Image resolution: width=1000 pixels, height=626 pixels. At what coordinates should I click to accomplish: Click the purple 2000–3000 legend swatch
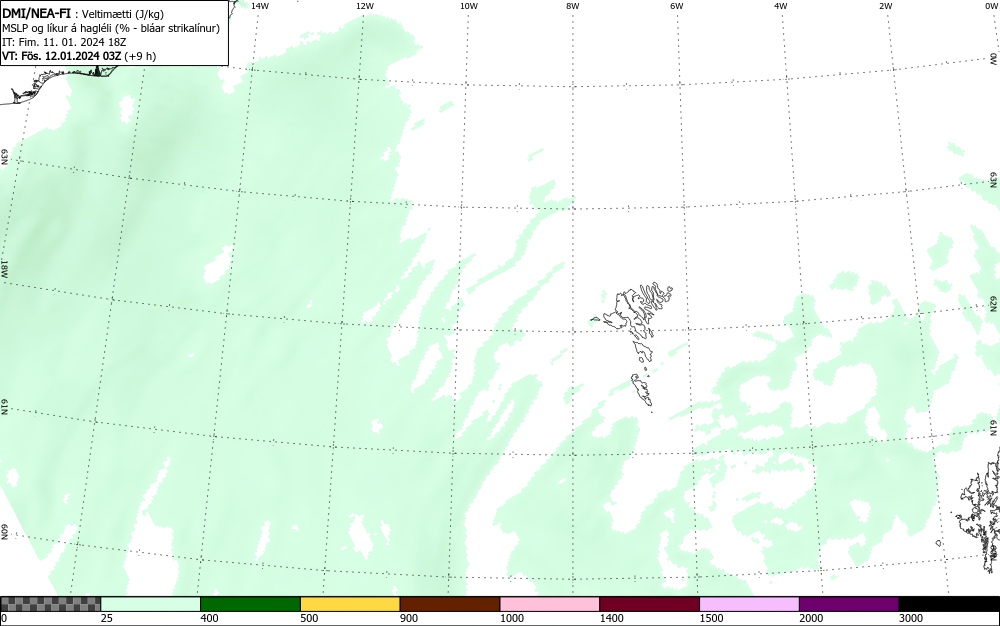tap(849, 604)
